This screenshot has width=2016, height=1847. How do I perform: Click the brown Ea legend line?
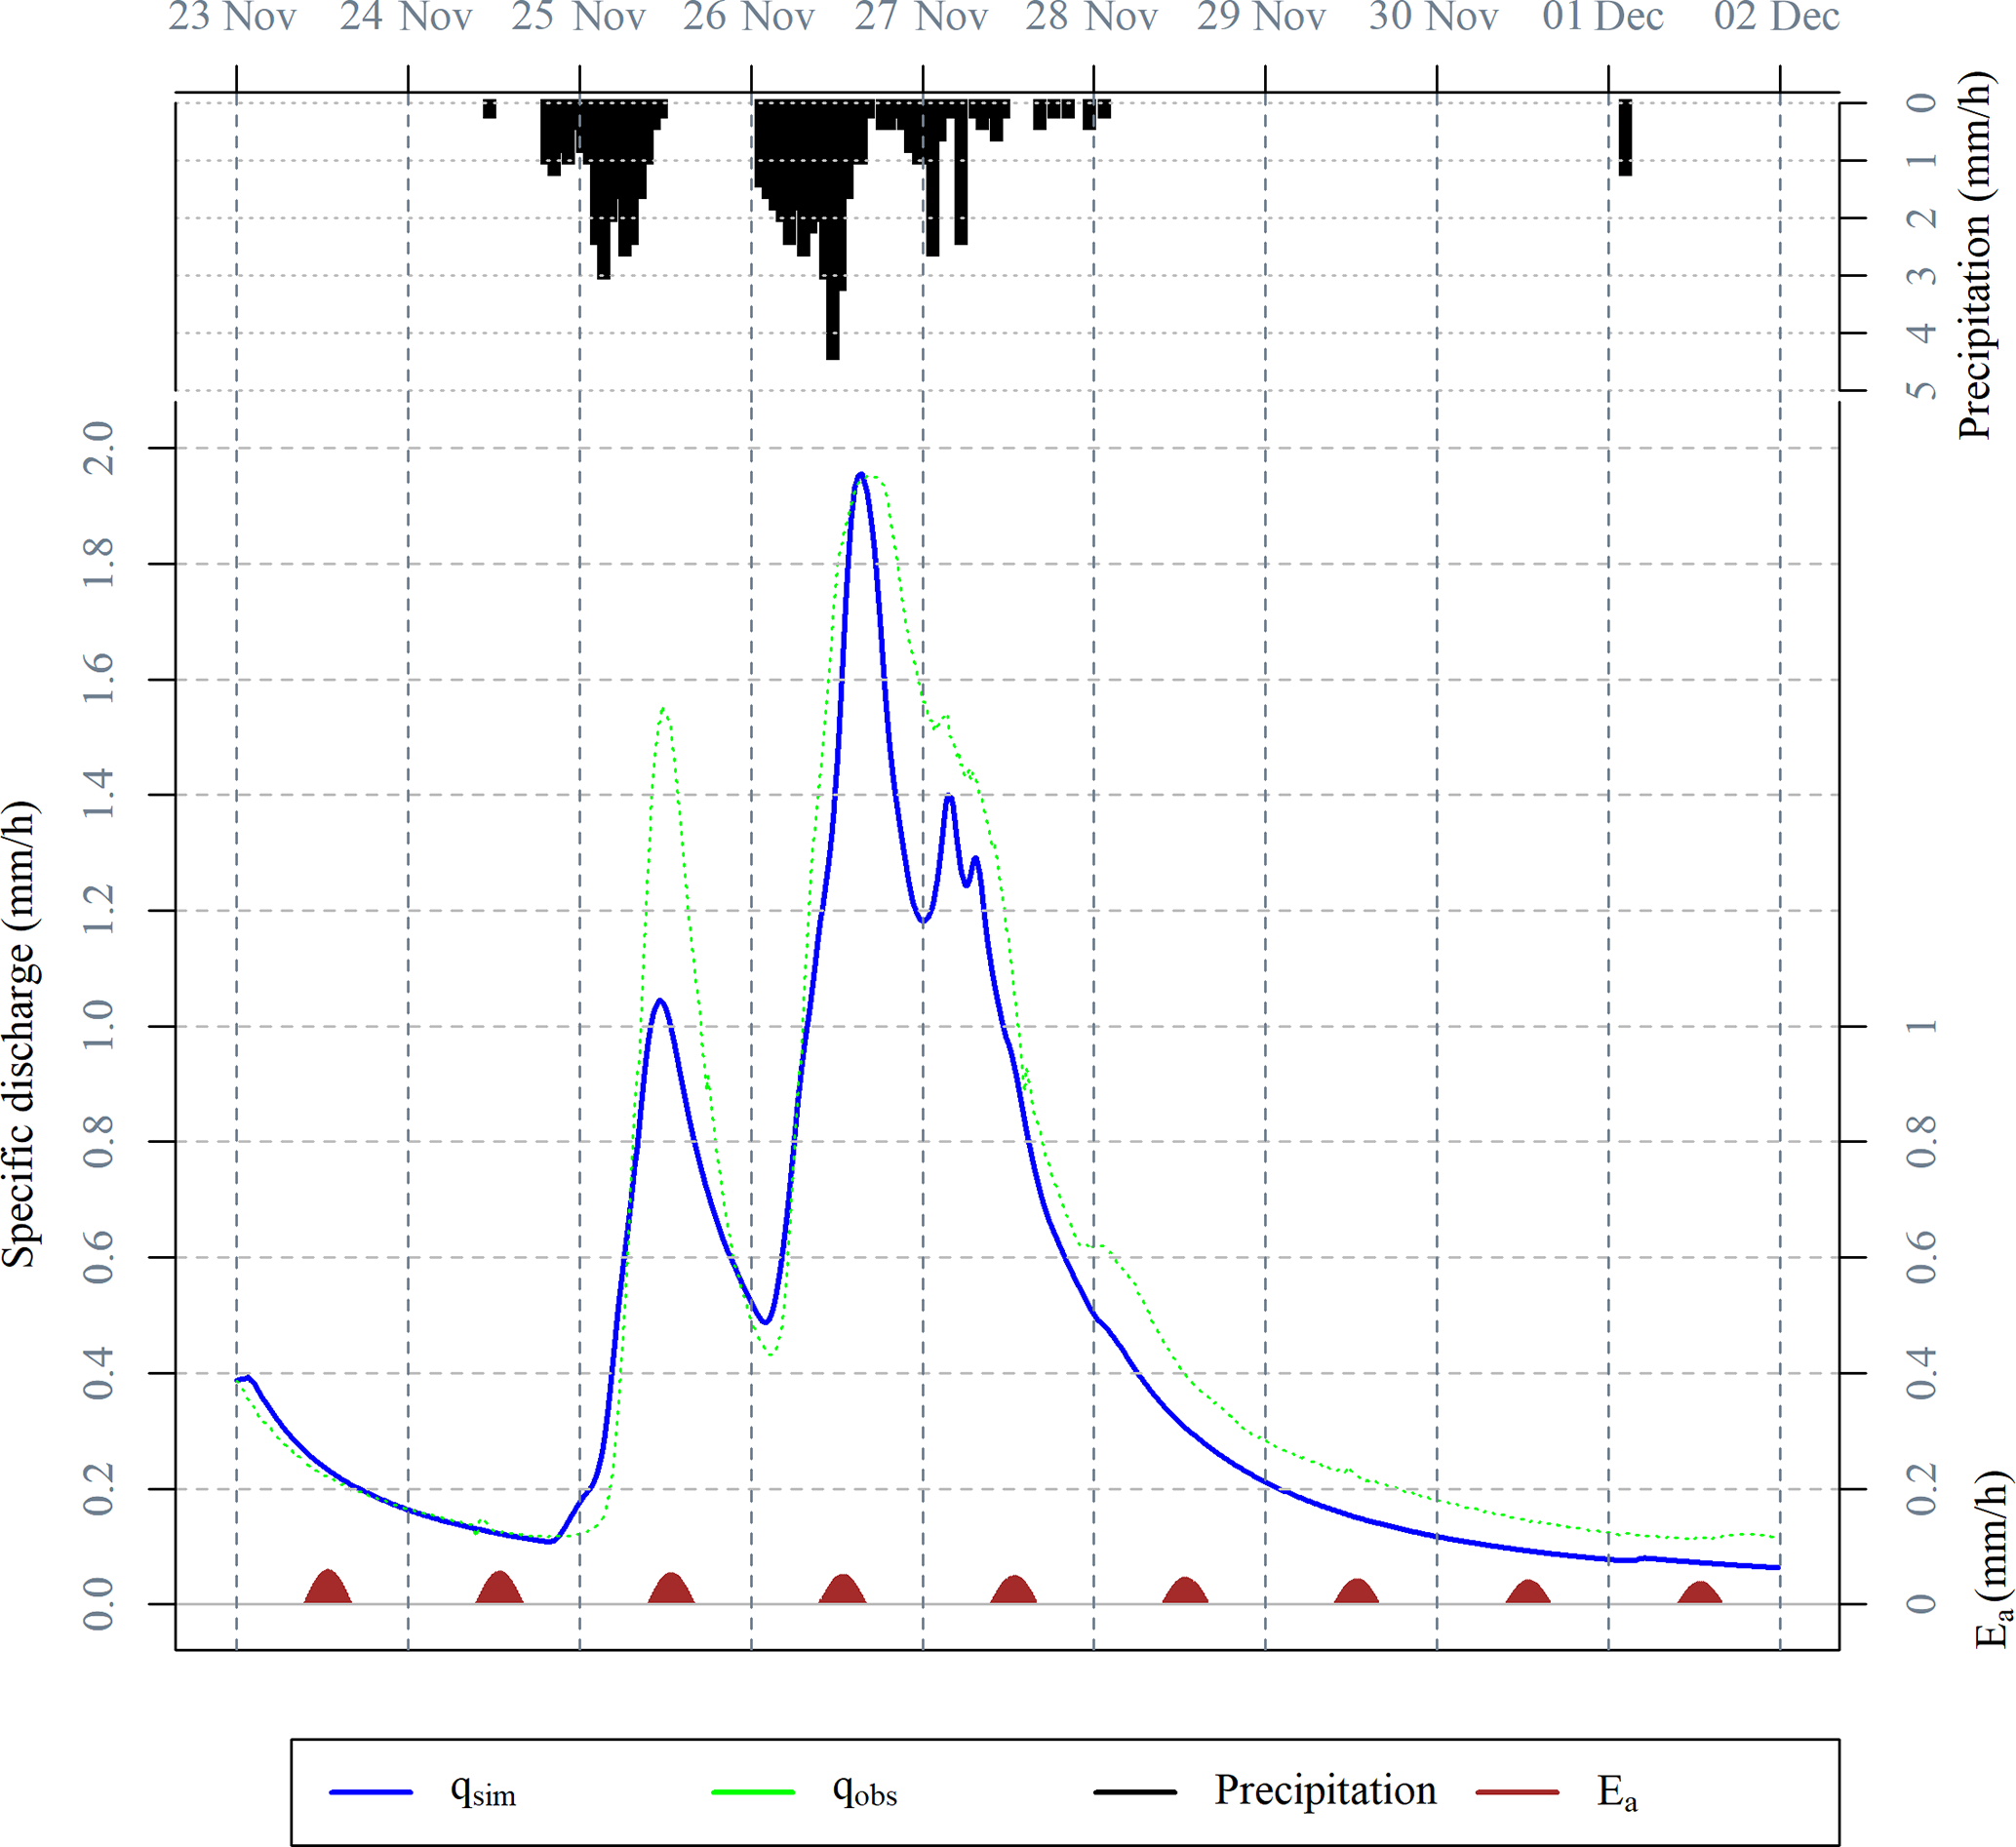[x=1517, y=1792]
